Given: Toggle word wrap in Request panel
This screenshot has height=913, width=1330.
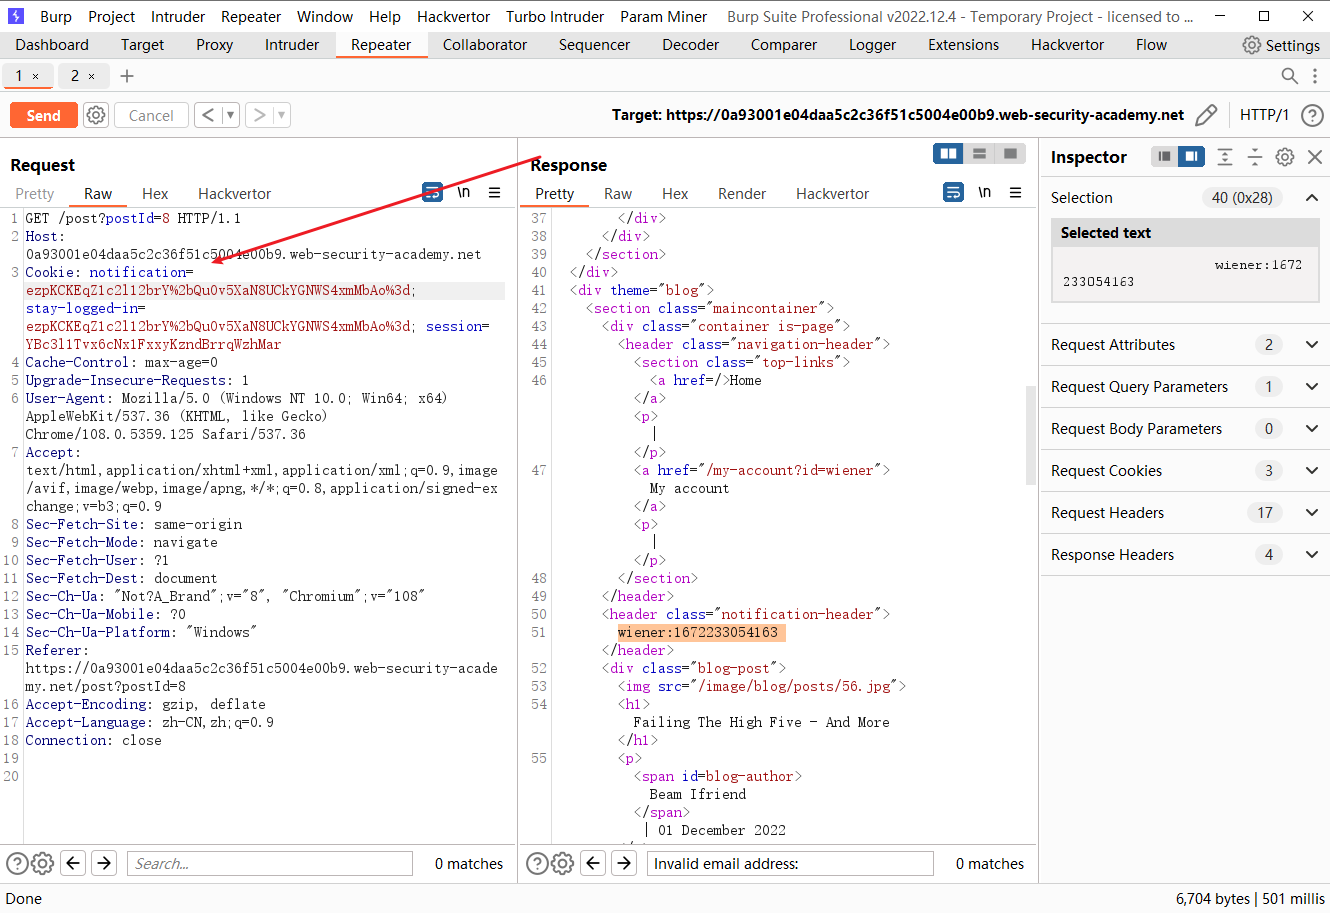Looking at the screenshot, I should [432, 192].
